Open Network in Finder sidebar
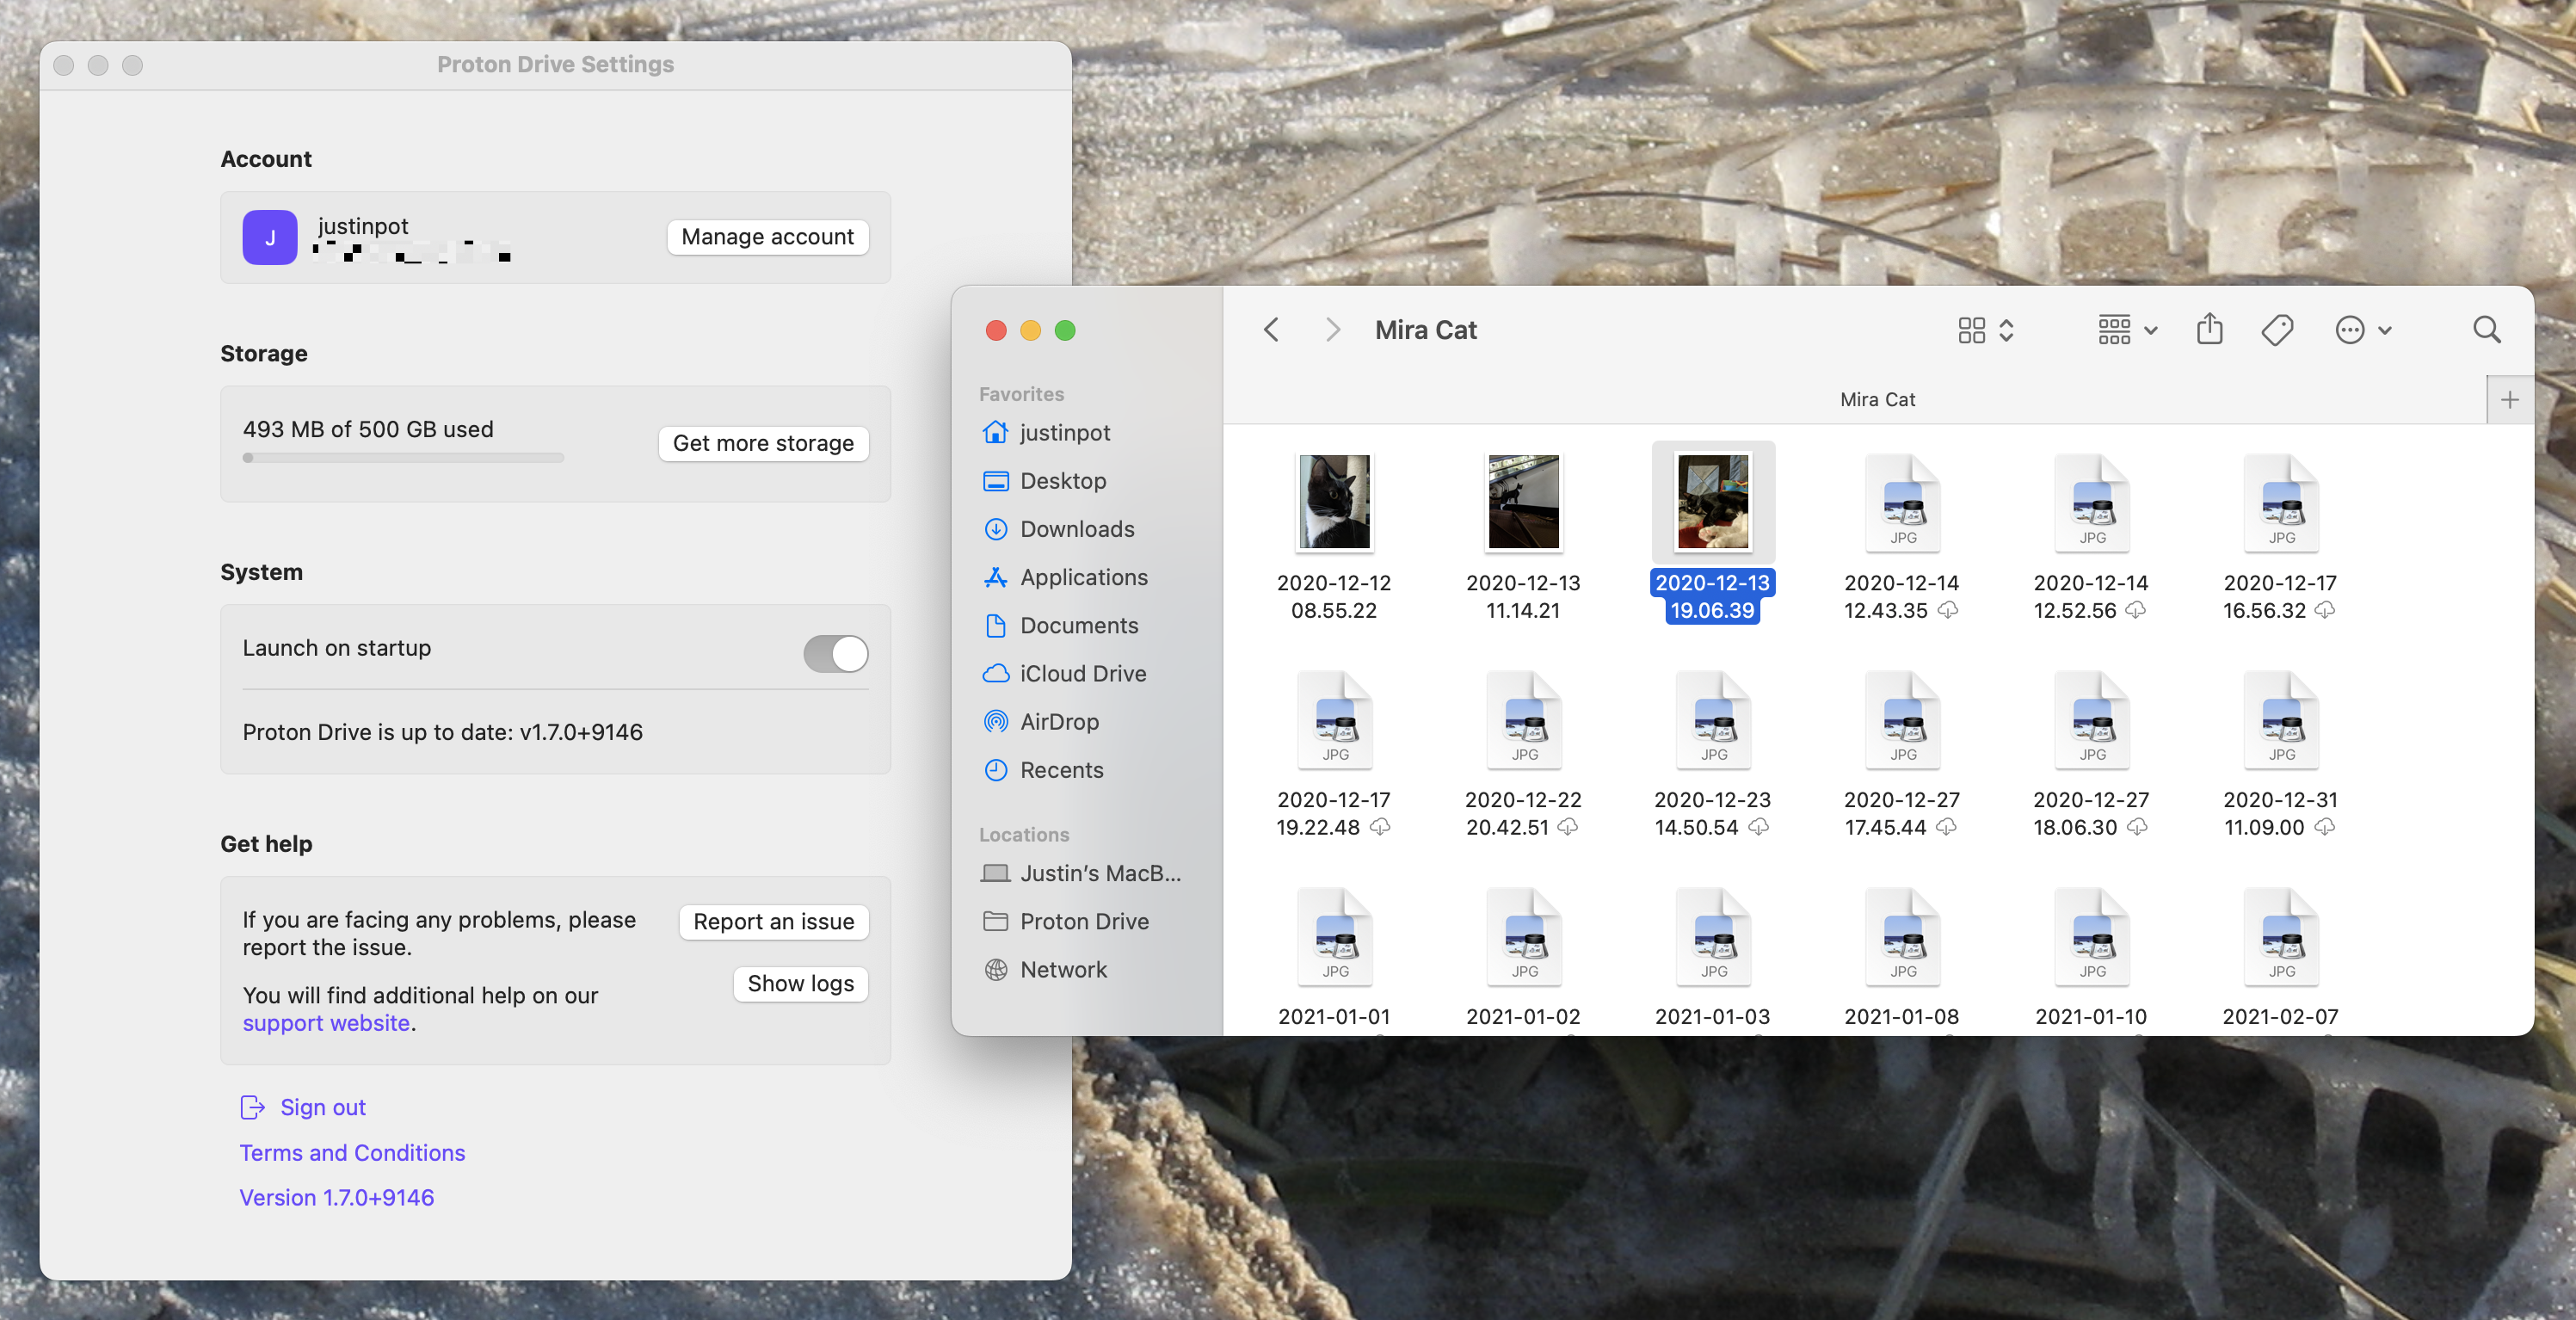Viewport: 2576px width, 1320px height. 1045,969
